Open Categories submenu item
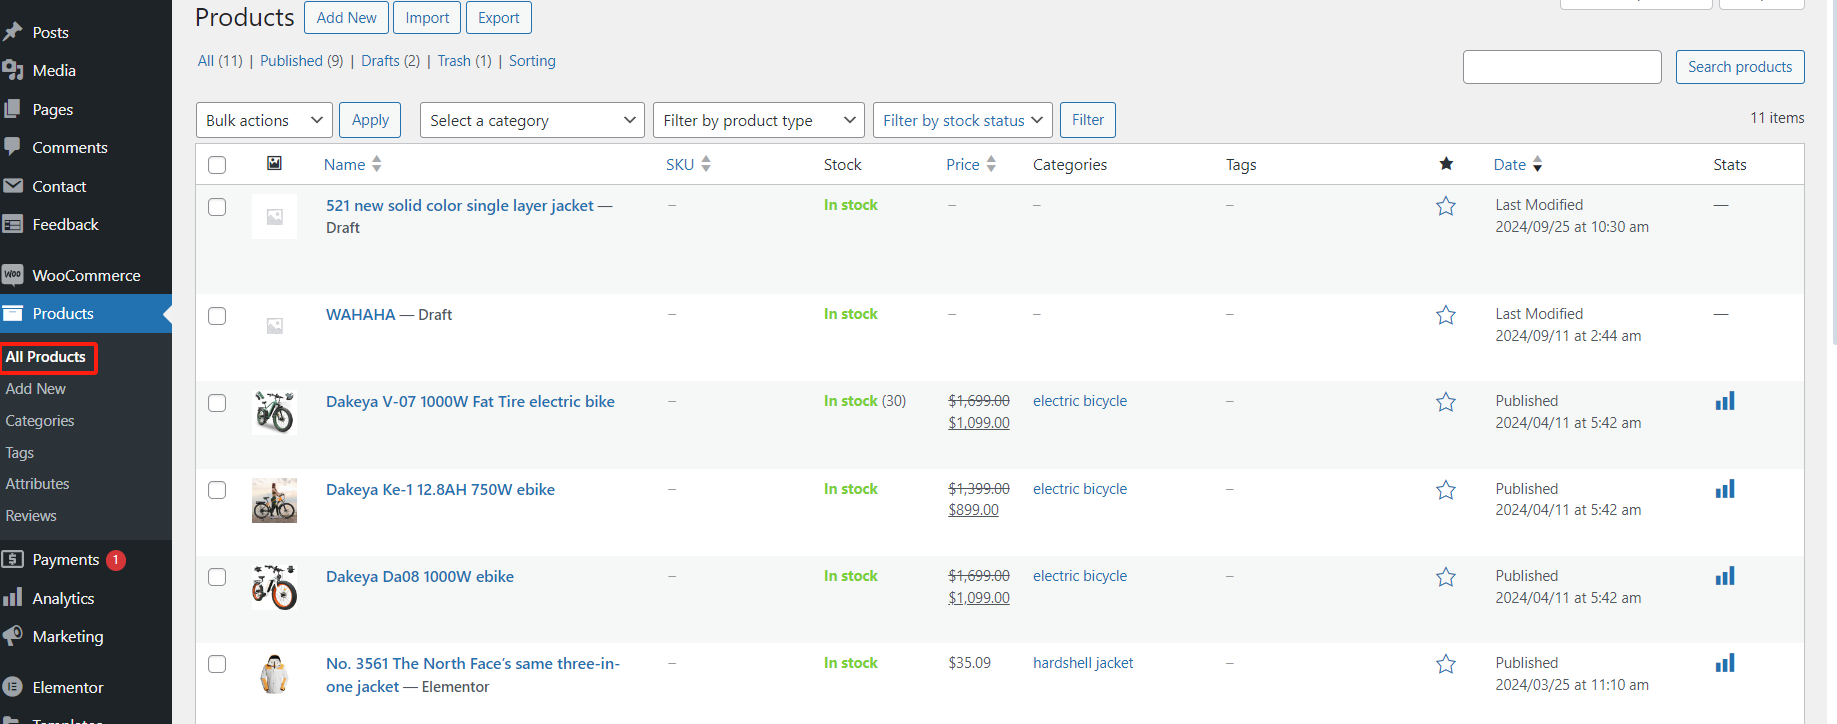Image resolution: width=1837 pixels, height=724 pixels. coord(40,421)
